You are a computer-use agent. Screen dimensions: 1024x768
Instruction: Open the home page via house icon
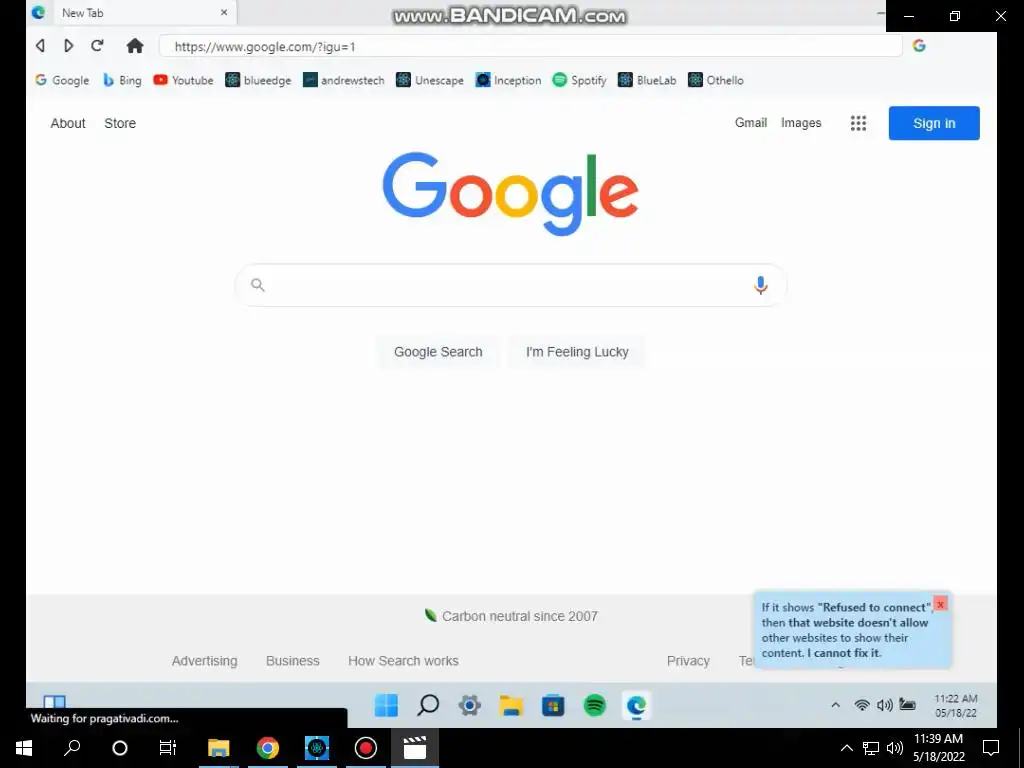135,46
